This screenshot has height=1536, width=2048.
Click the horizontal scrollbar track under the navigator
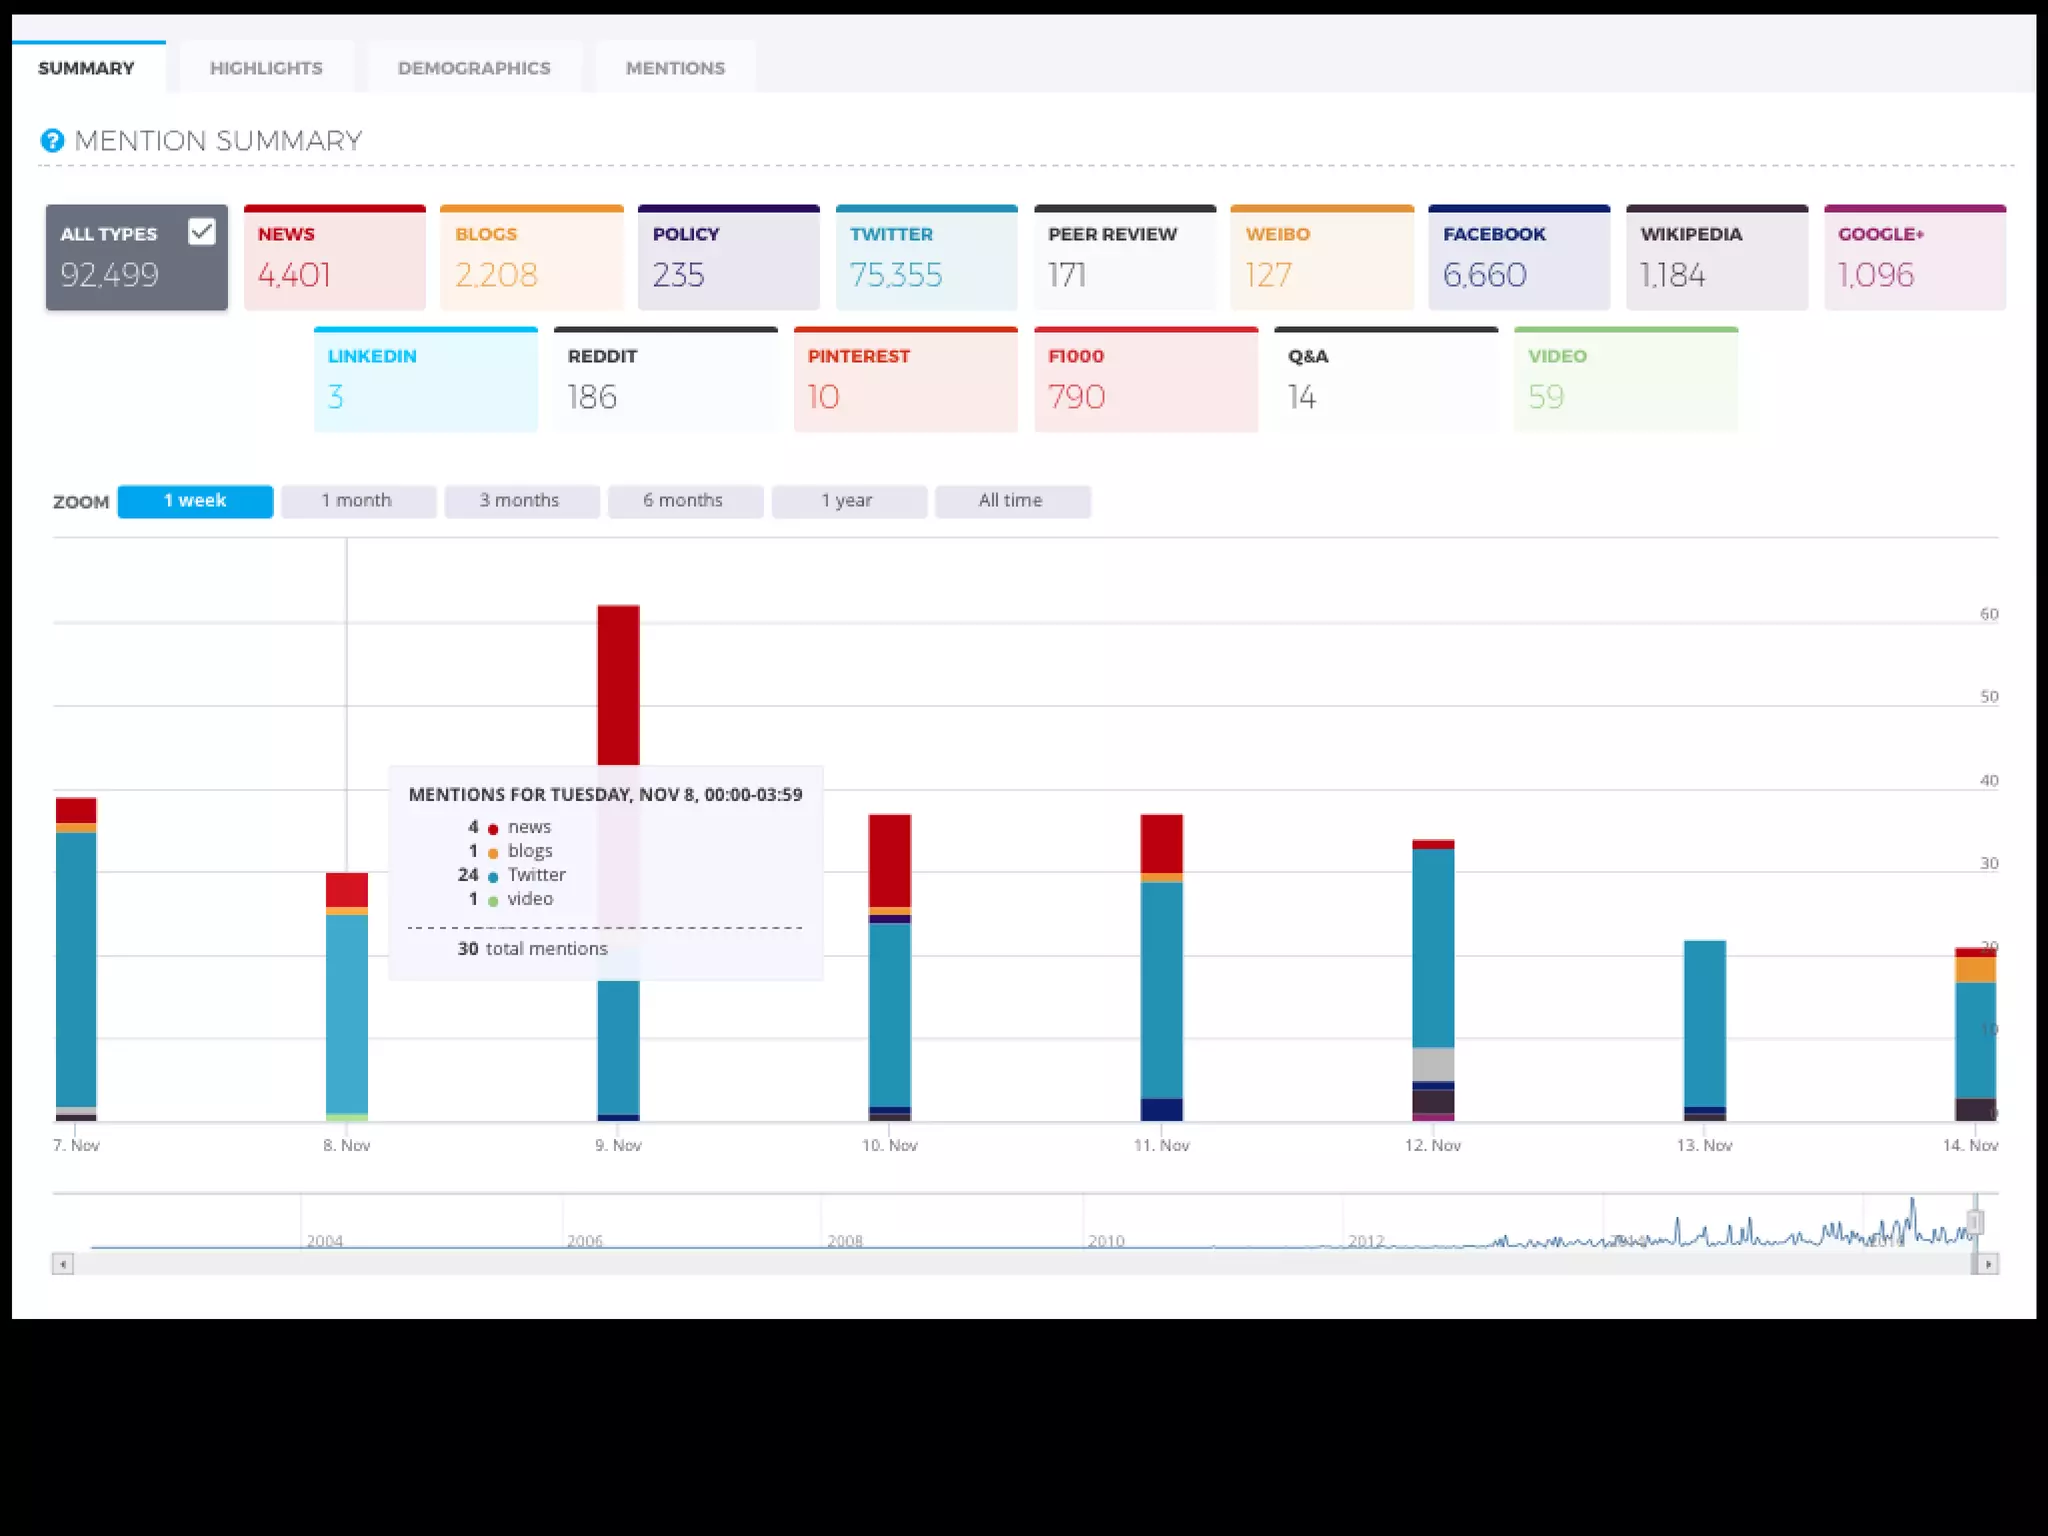coord(1000,1265)
